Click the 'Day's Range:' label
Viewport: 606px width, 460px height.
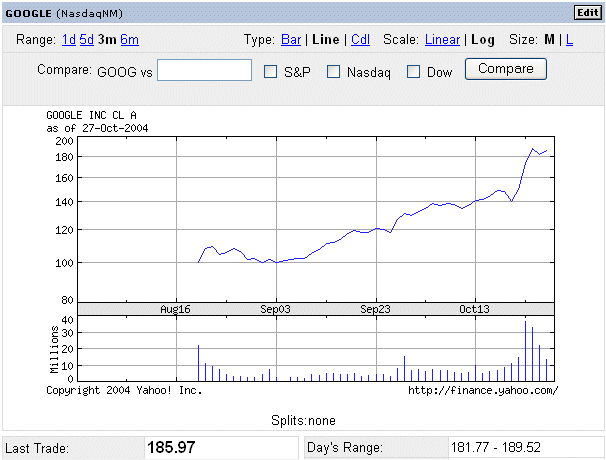[345, 448]
